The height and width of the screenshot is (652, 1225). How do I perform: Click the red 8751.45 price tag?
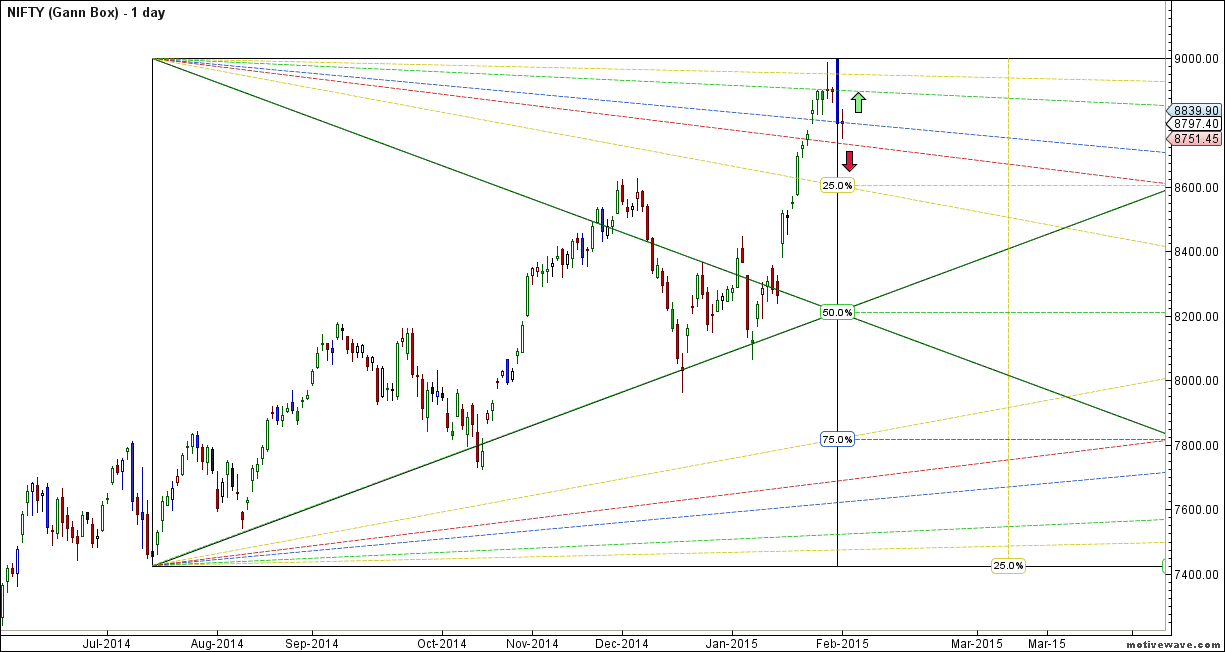(x=1196, y=139)
